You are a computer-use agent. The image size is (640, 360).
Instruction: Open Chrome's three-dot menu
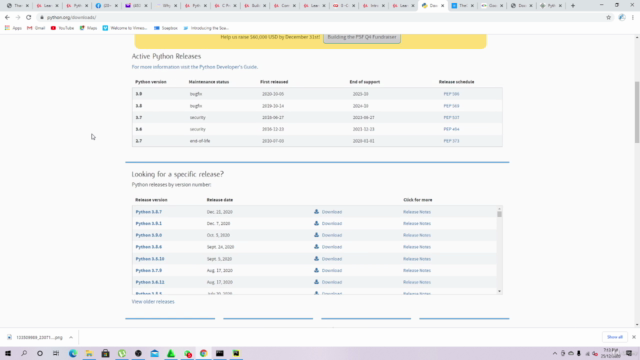pyautogui.click(x=633, y=18)
